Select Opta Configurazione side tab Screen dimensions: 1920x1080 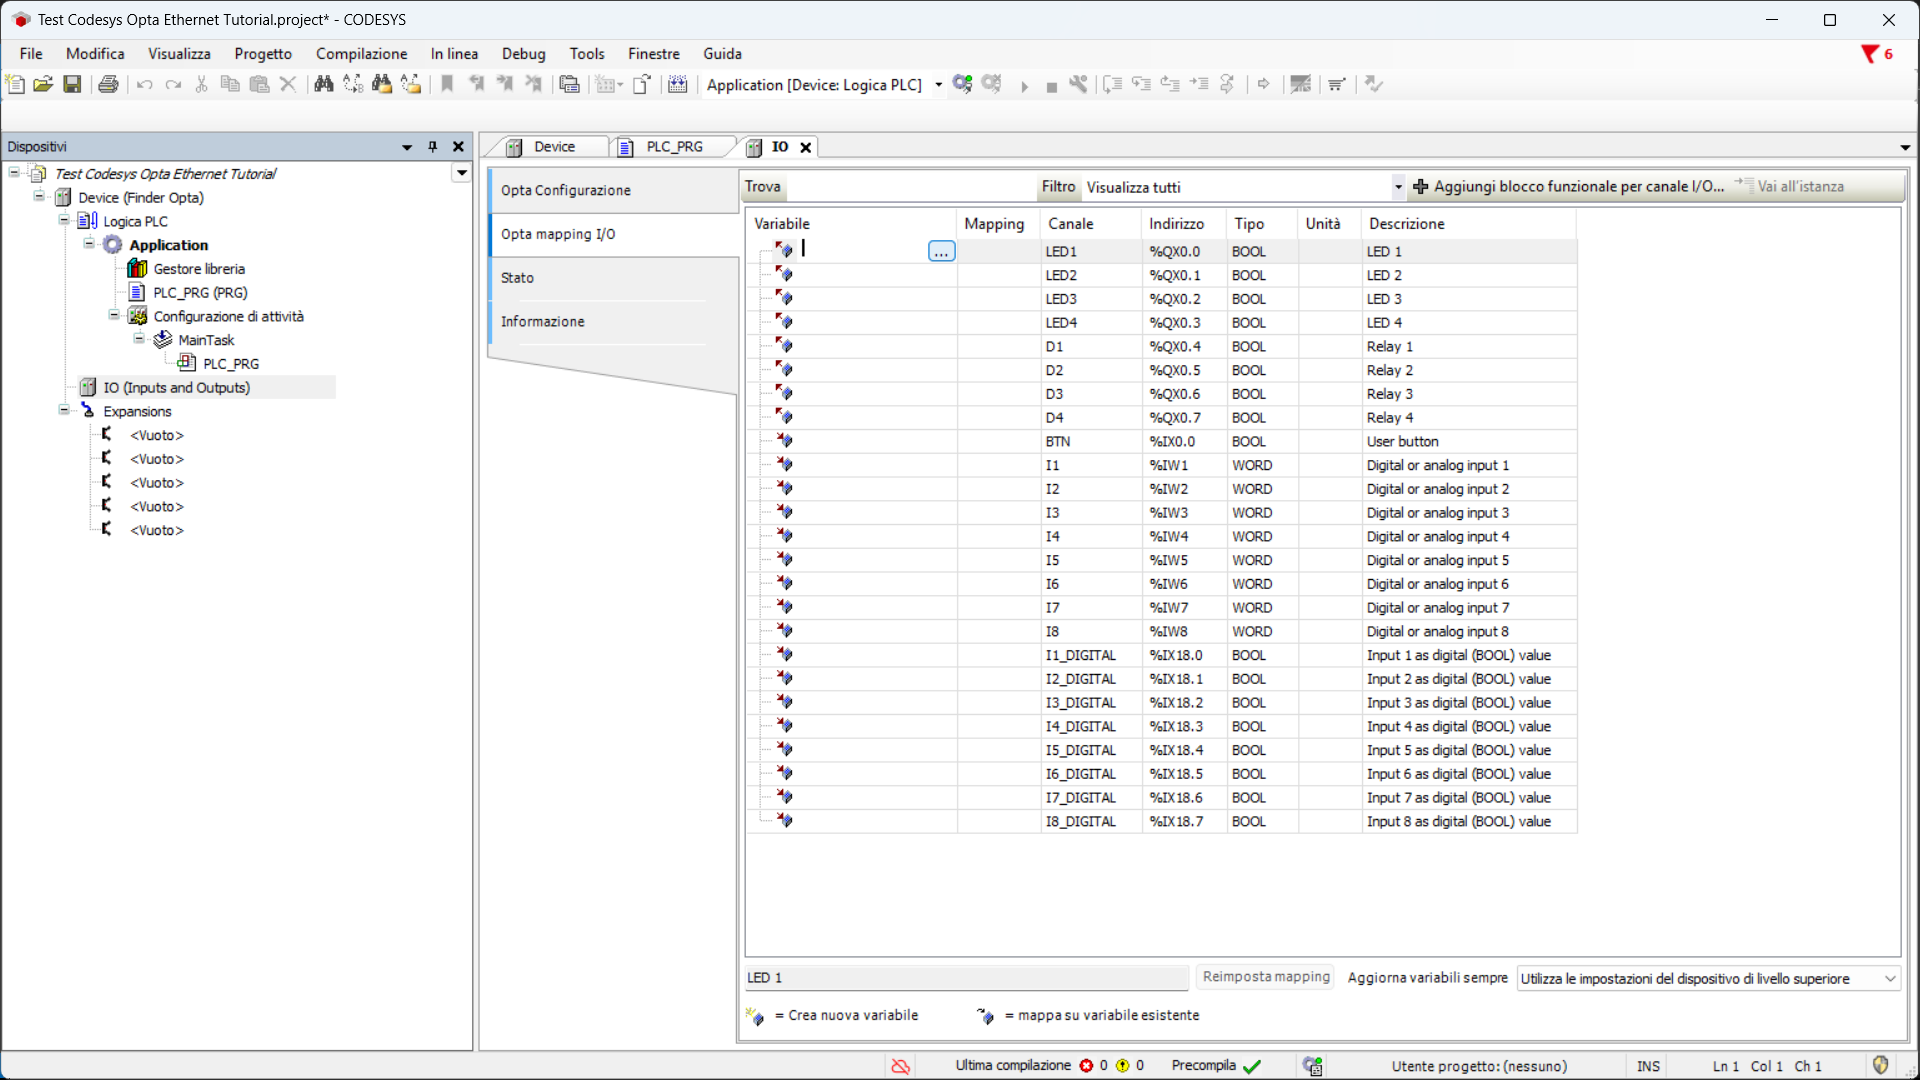(x=566, y=190)
